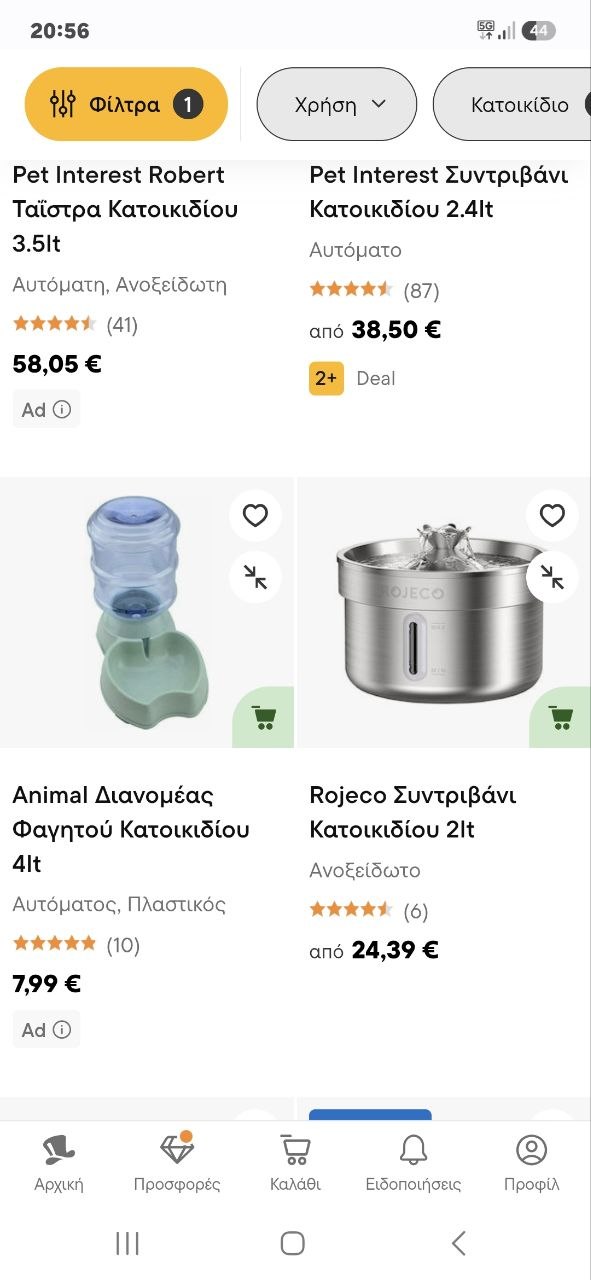
Task: Open the Φίλτρα filters panel
Action: (x=126, y=104)
